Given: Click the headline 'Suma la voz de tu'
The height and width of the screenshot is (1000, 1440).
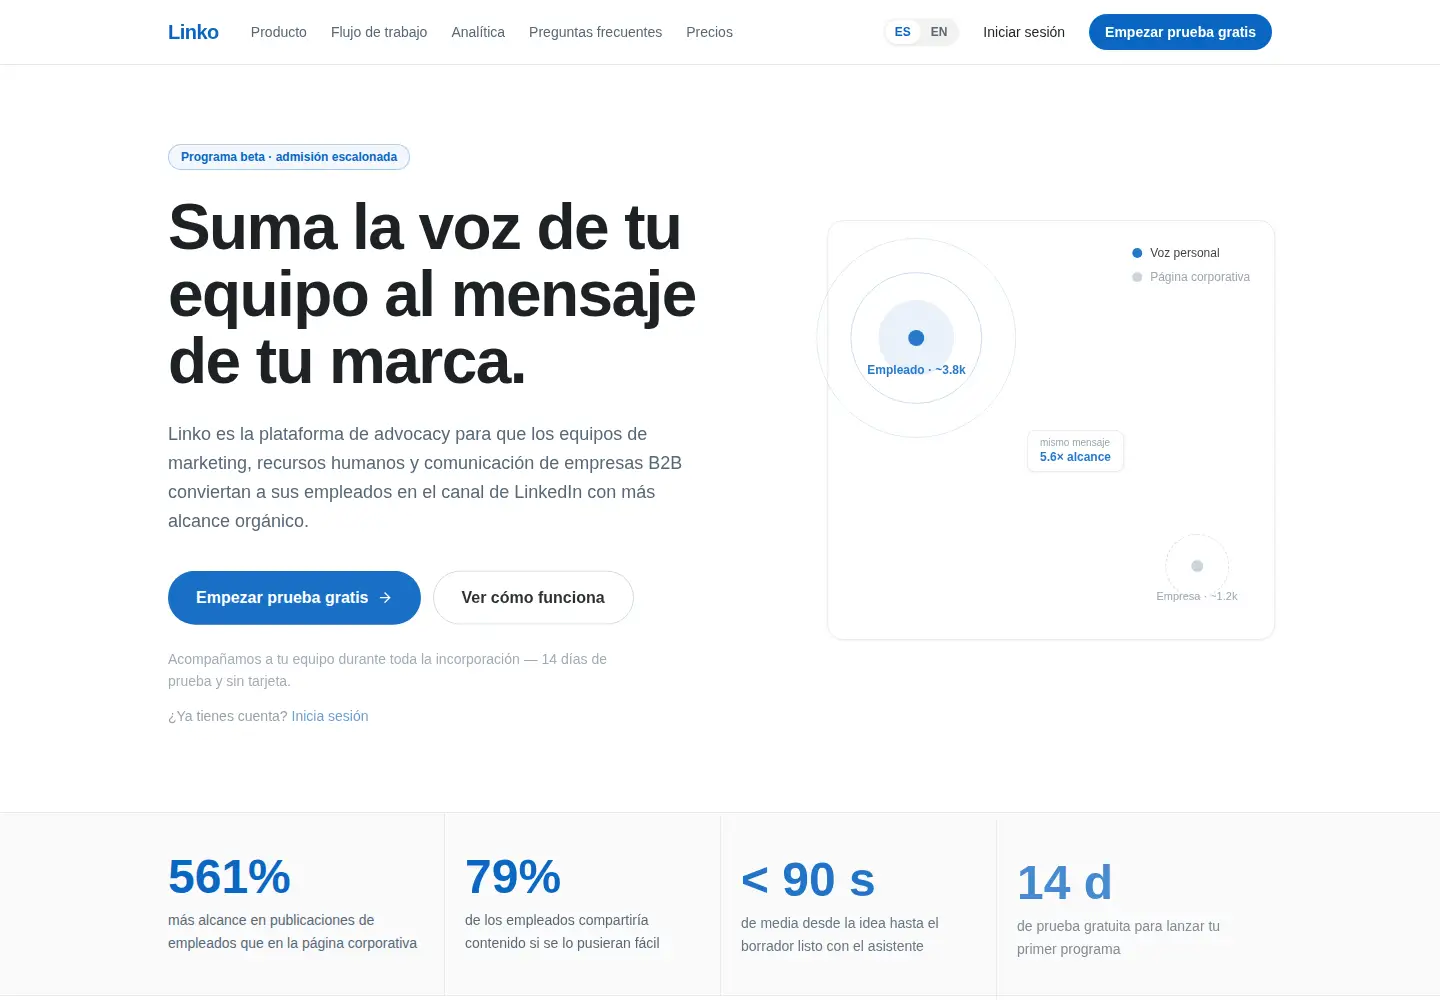Looking at the screenshot, I should pos(425,228).
